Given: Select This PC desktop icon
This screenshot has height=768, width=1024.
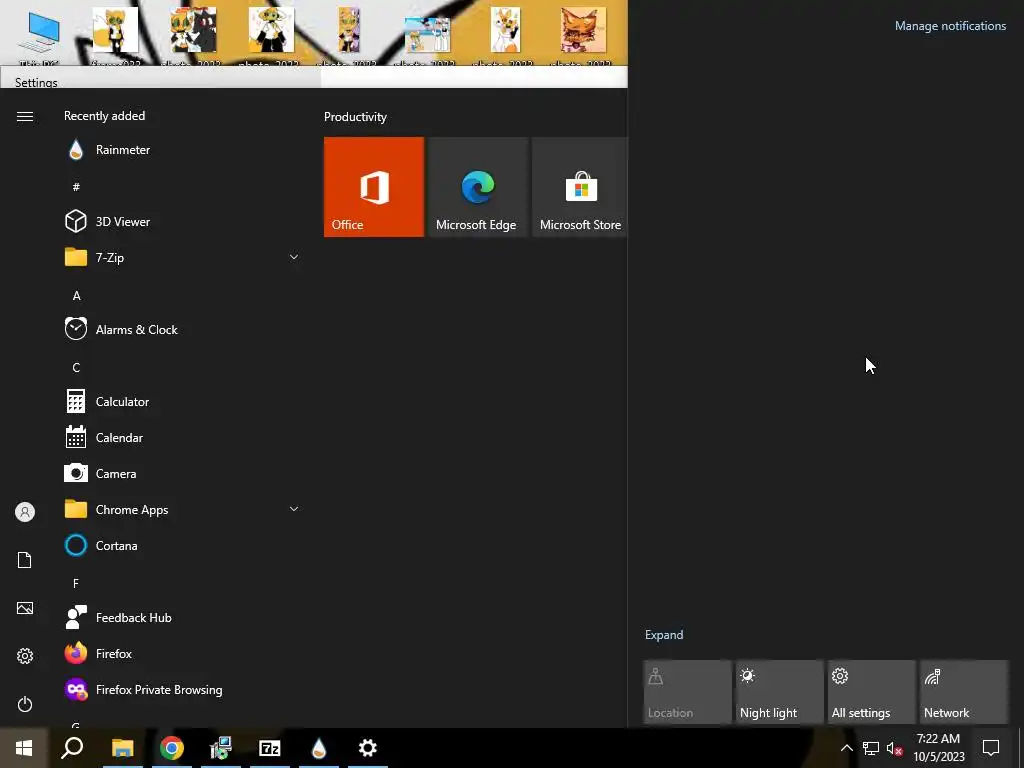Looking at the screenshot, I should click(x=39, y=38).
